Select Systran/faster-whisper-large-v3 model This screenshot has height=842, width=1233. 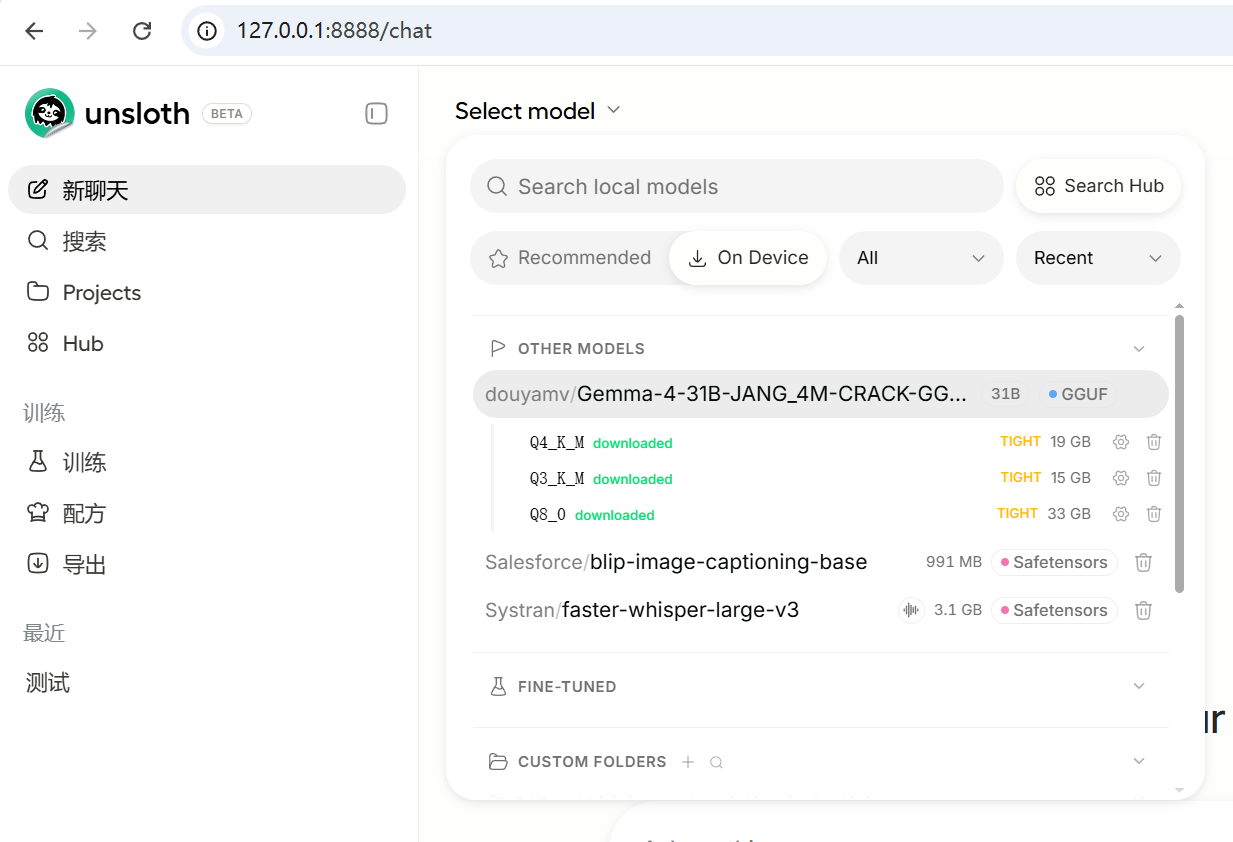pyautogui.click(x=642, y=610)
